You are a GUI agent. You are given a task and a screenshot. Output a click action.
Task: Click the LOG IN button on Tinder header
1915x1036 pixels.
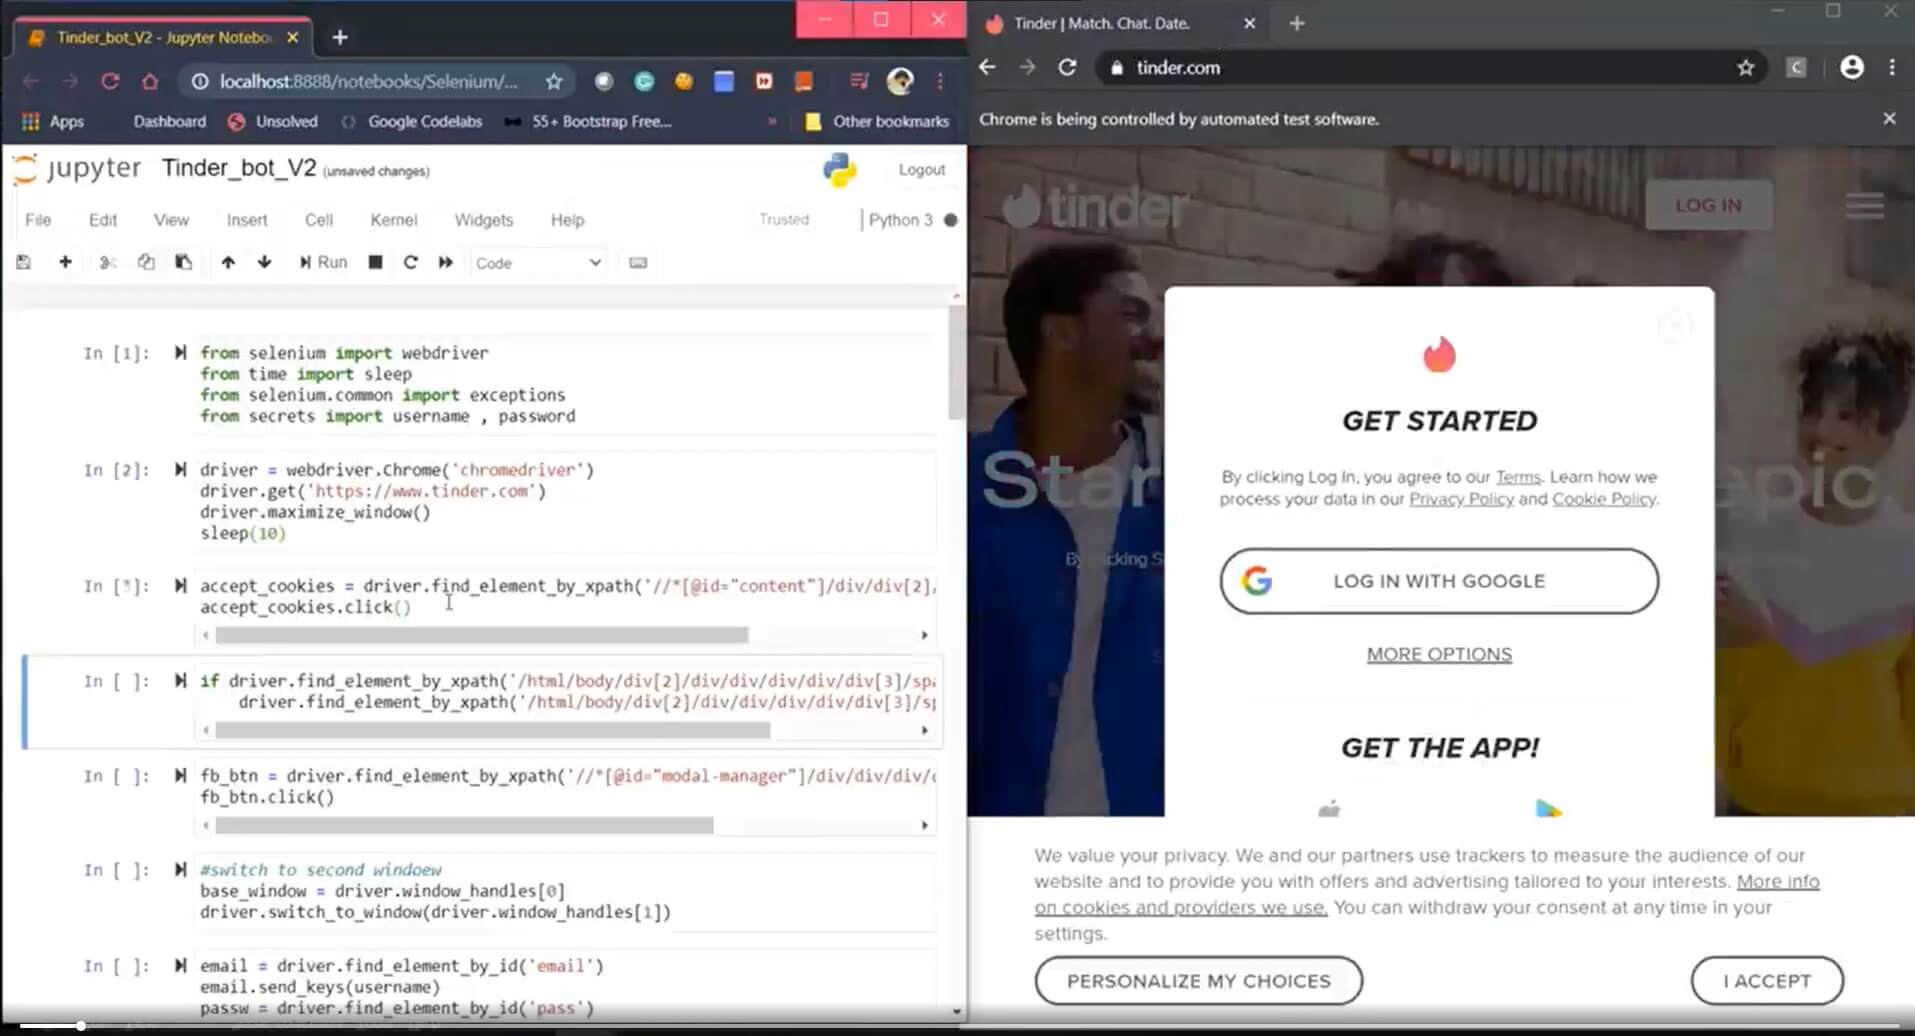point(1708,205)
